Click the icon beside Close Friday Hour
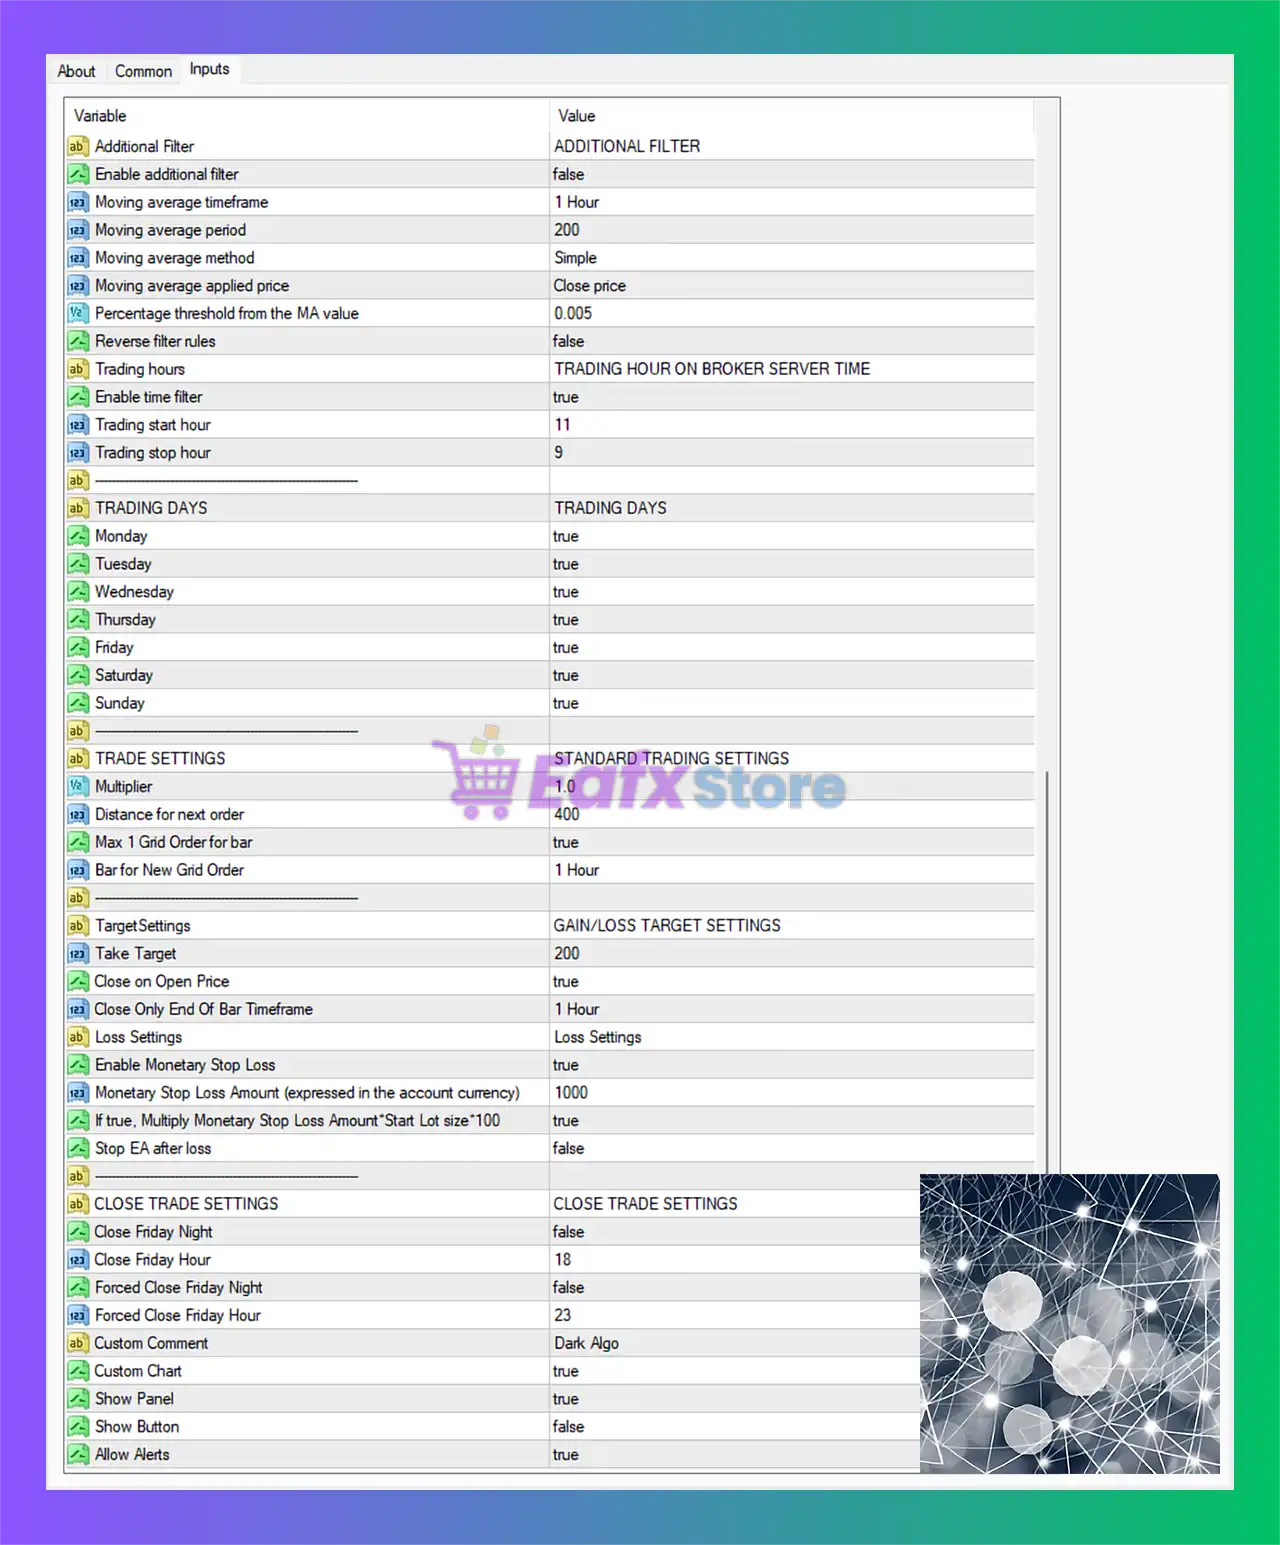 [x=78, y=1260]
